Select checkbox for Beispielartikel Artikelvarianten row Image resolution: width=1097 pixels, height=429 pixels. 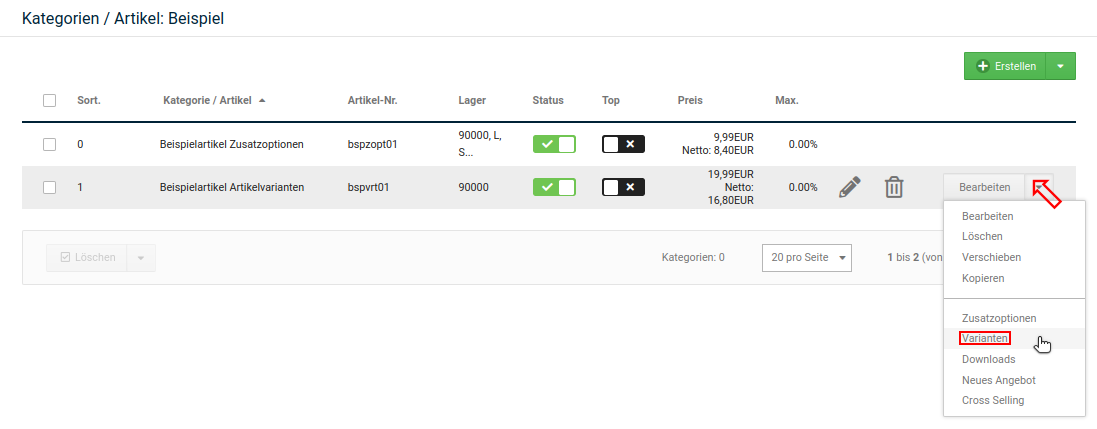pos(49,187)
